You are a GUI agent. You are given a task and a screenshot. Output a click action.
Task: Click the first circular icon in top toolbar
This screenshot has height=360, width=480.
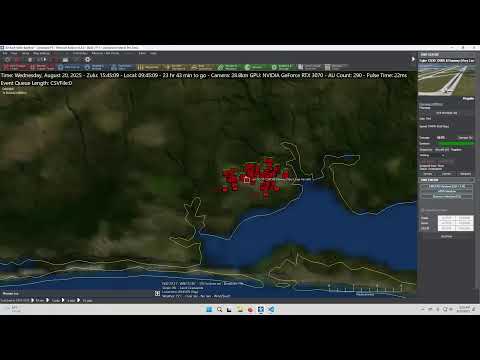click(x=7, y=60)
